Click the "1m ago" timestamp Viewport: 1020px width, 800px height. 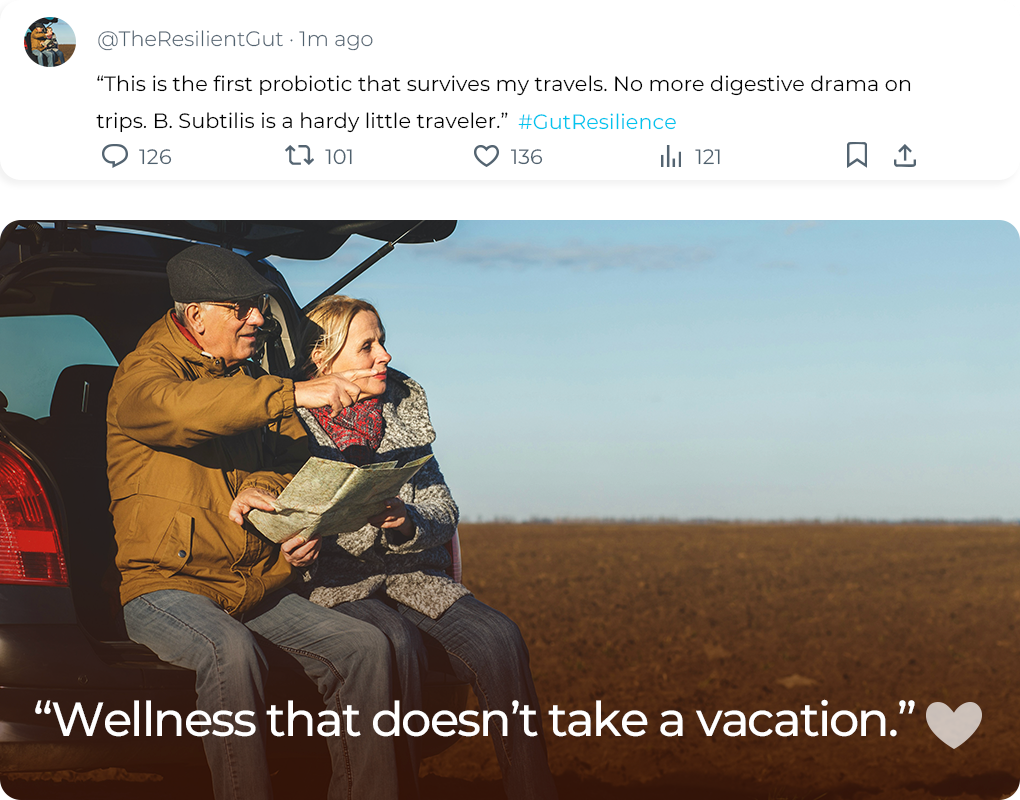[336, 39]
